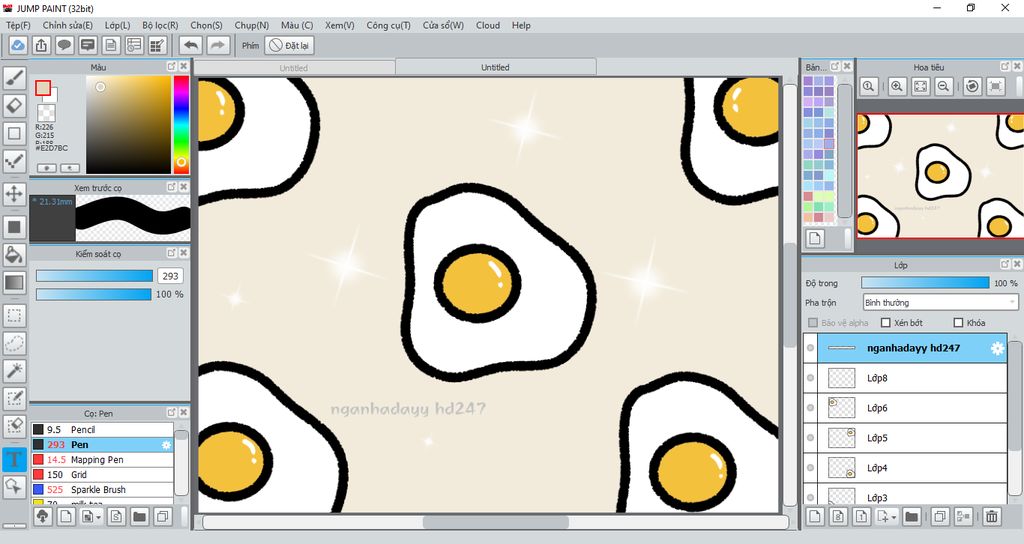The height and width of the screenshot is (544, 1024).
Task: Open the Bộ lọc(R) menu
Action: pyautogui.click(x=160, y=25)
